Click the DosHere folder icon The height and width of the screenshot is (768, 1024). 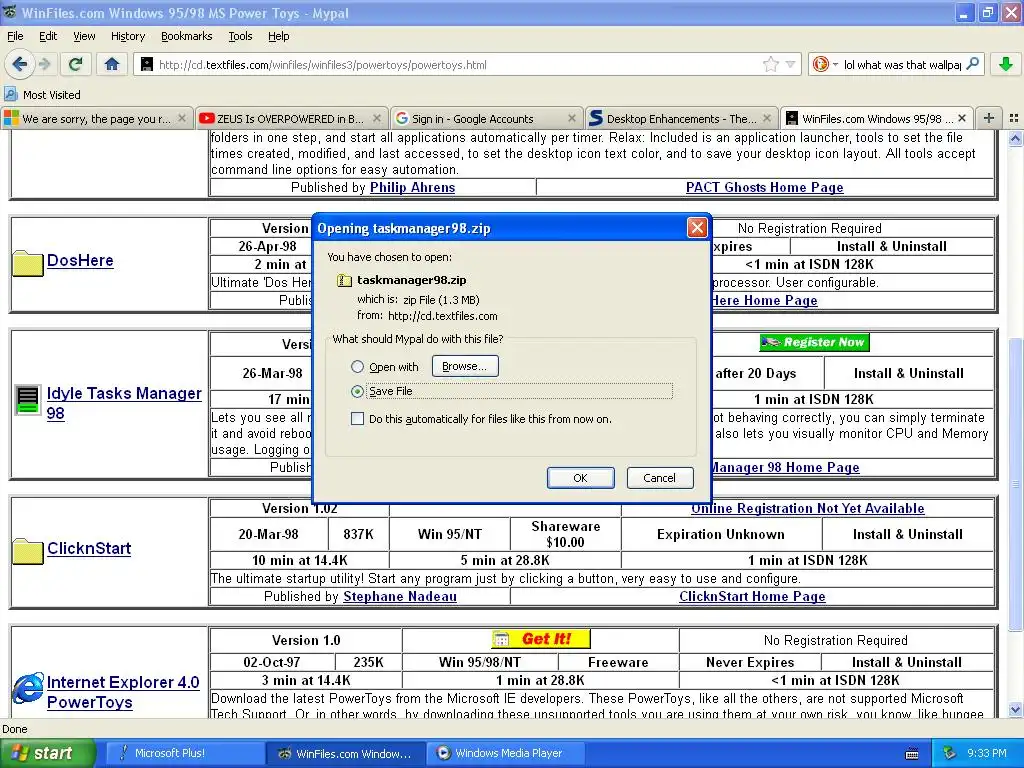point(27,263)
